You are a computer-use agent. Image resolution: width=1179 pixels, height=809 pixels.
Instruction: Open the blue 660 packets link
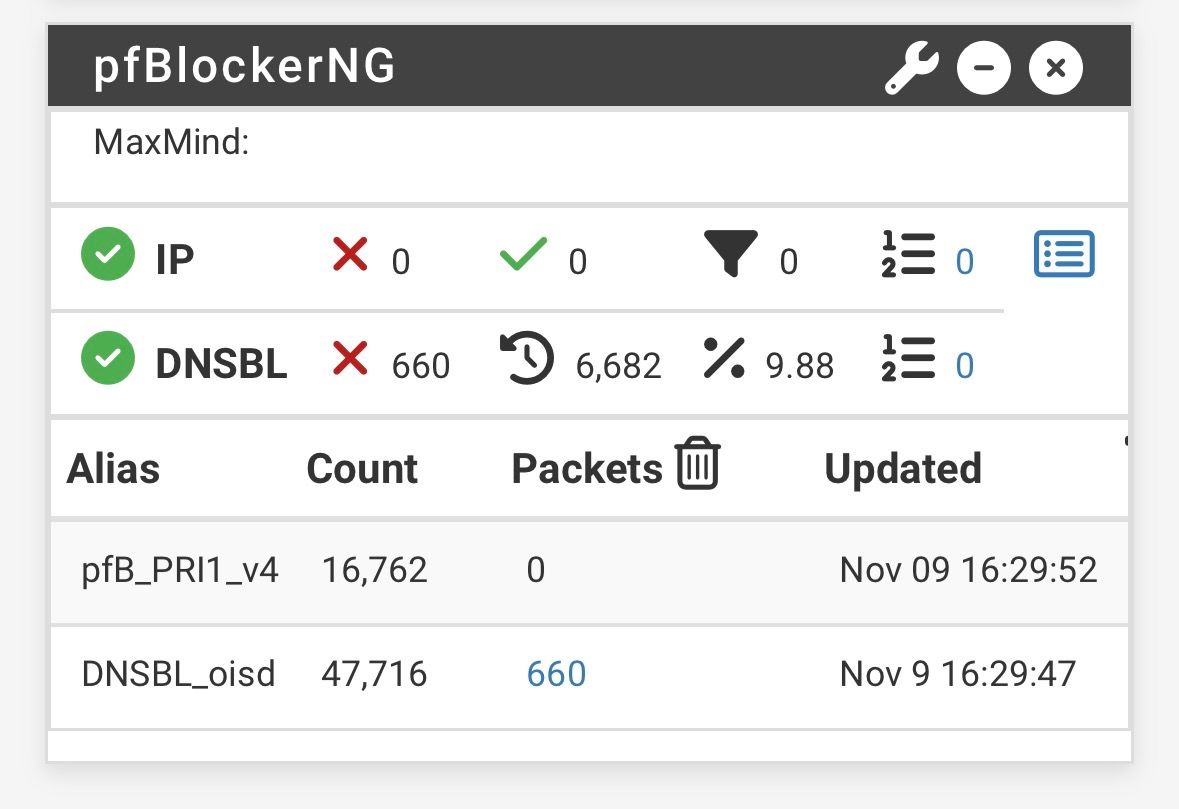(x=556, y=674)
